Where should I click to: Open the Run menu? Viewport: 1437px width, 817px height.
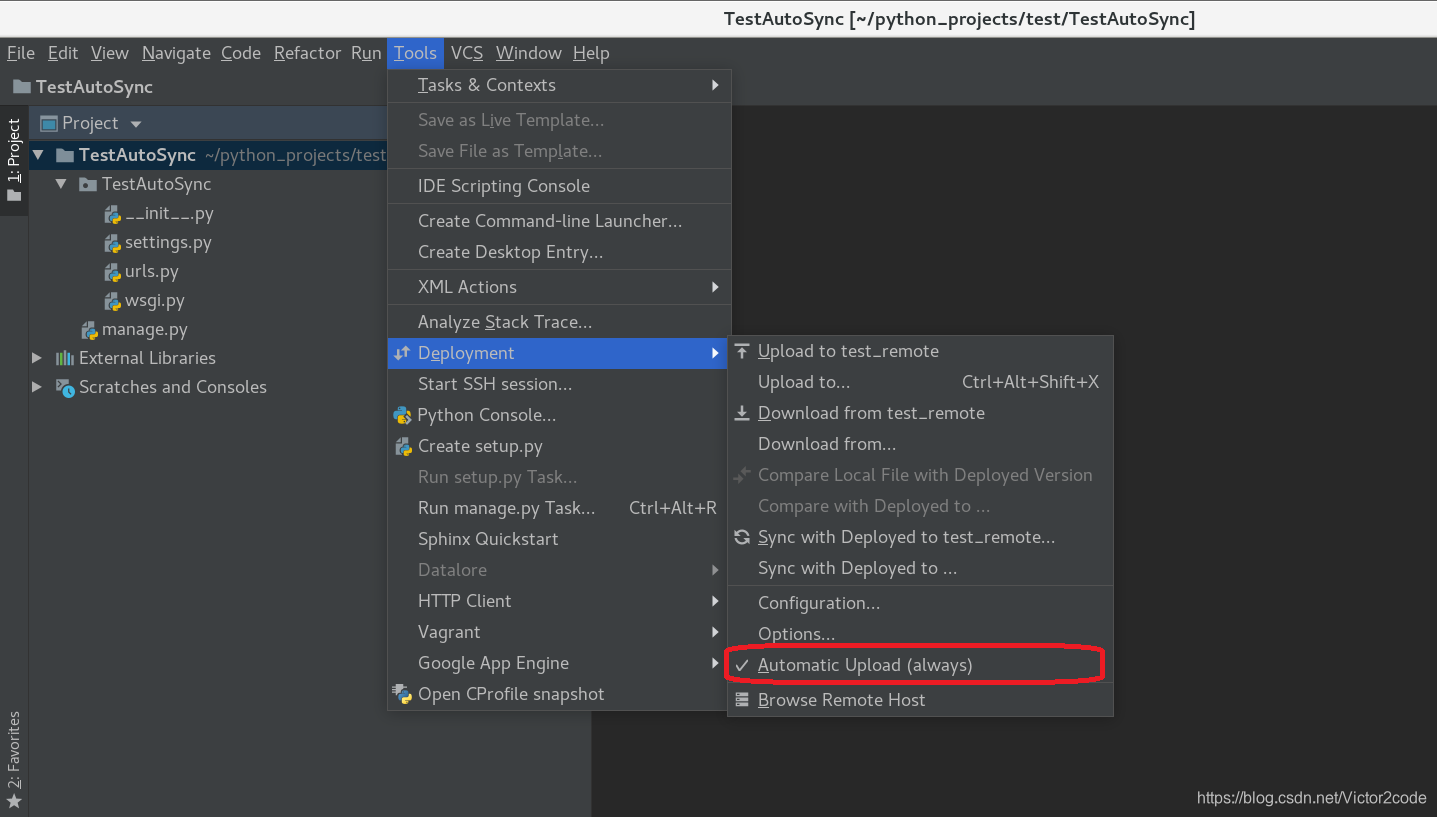click(x=366, y=53)
